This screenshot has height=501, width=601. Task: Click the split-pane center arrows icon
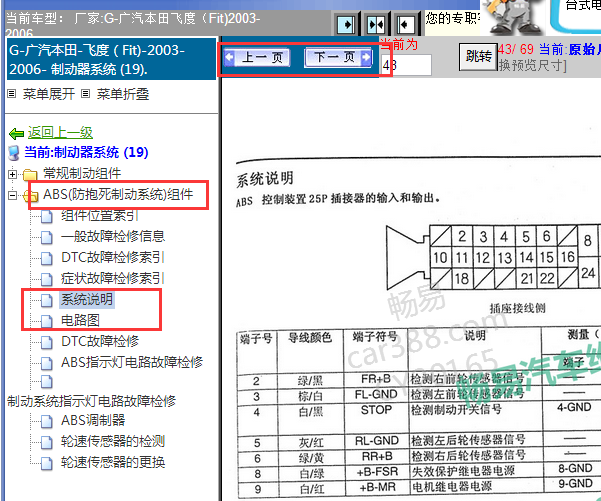coord(376,25)
